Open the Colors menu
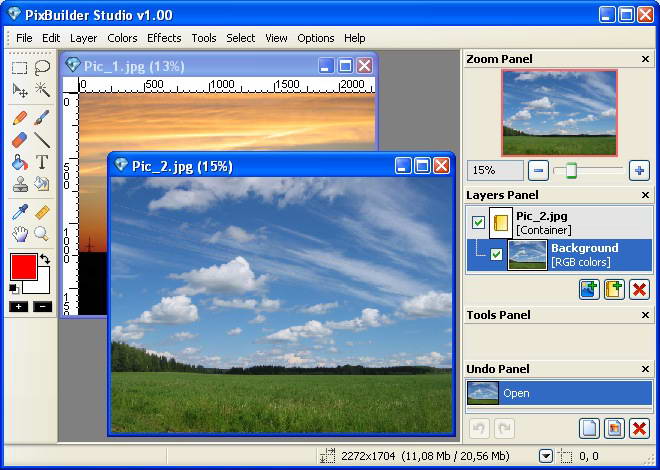Viewport: 660px width, 470px height. 122,38
